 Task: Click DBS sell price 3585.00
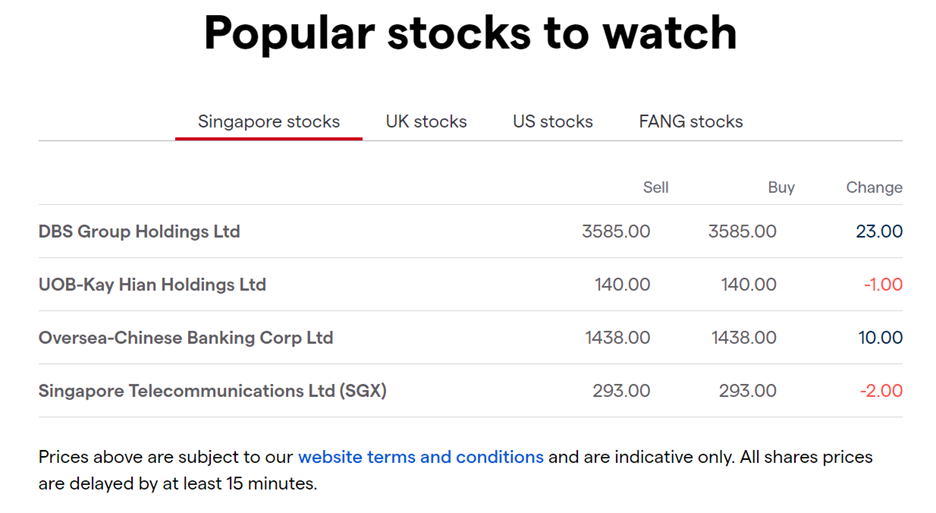pos(616,232)
